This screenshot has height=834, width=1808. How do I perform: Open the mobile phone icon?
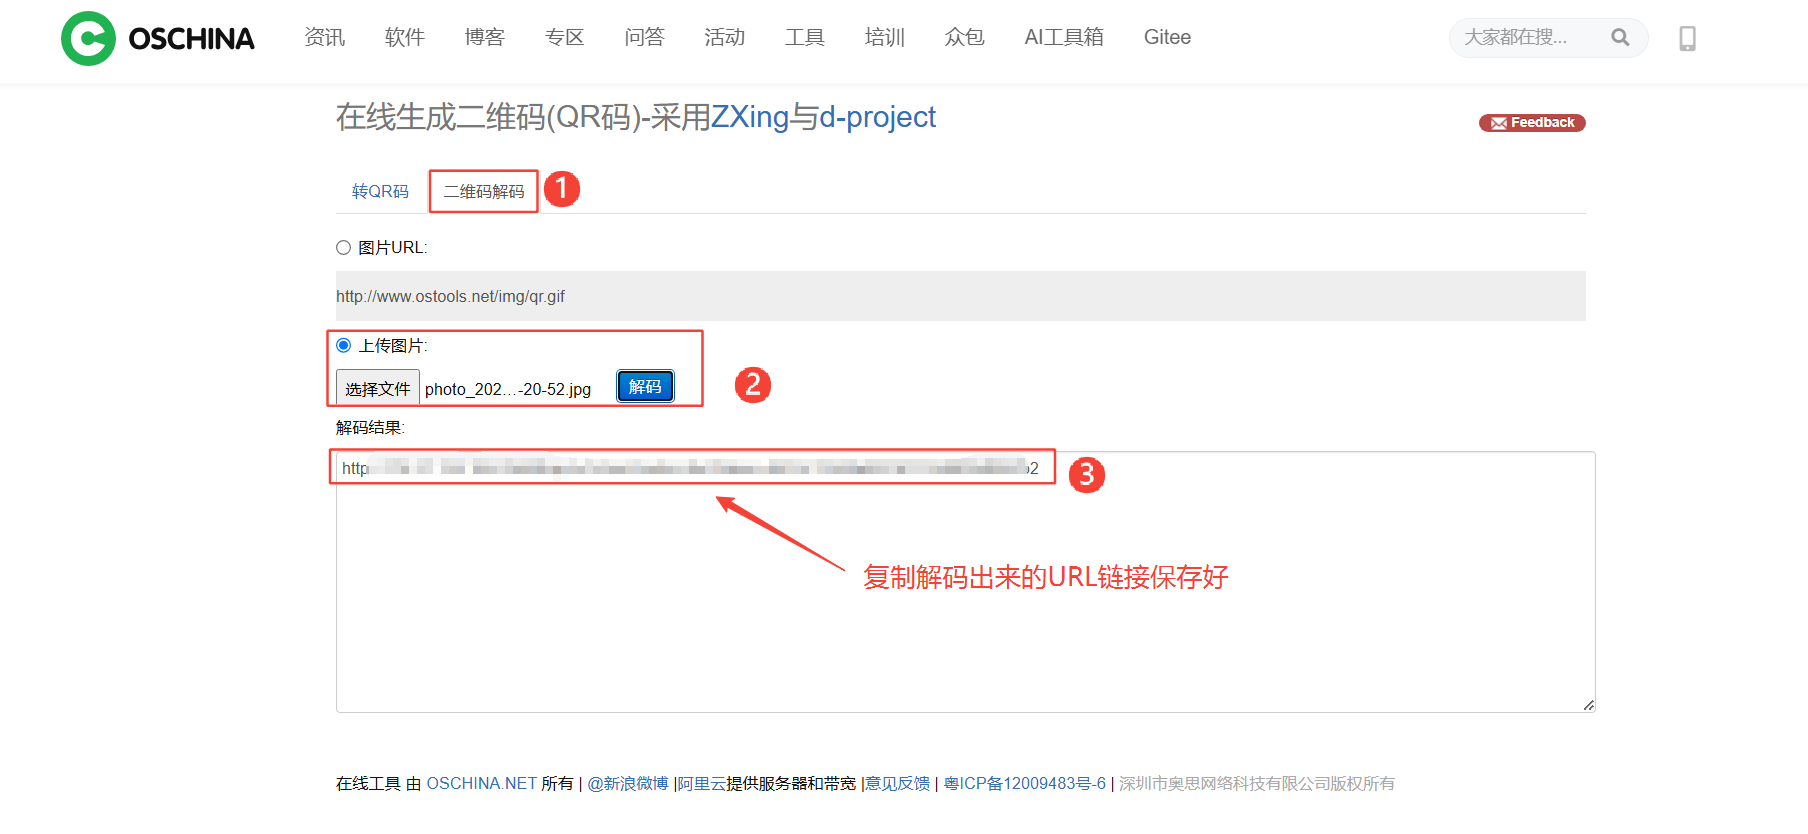1687,38
